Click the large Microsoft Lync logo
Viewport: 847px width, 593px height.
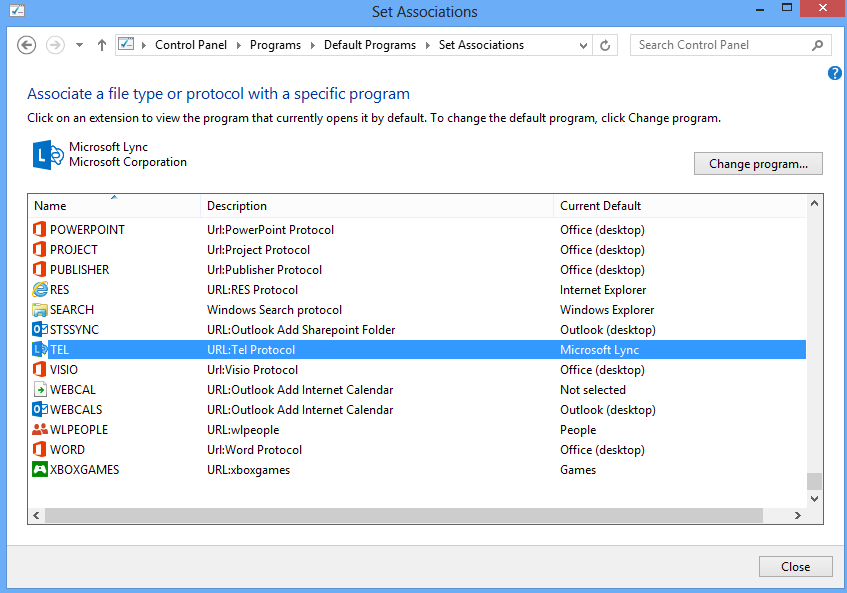tap(48, 155)
